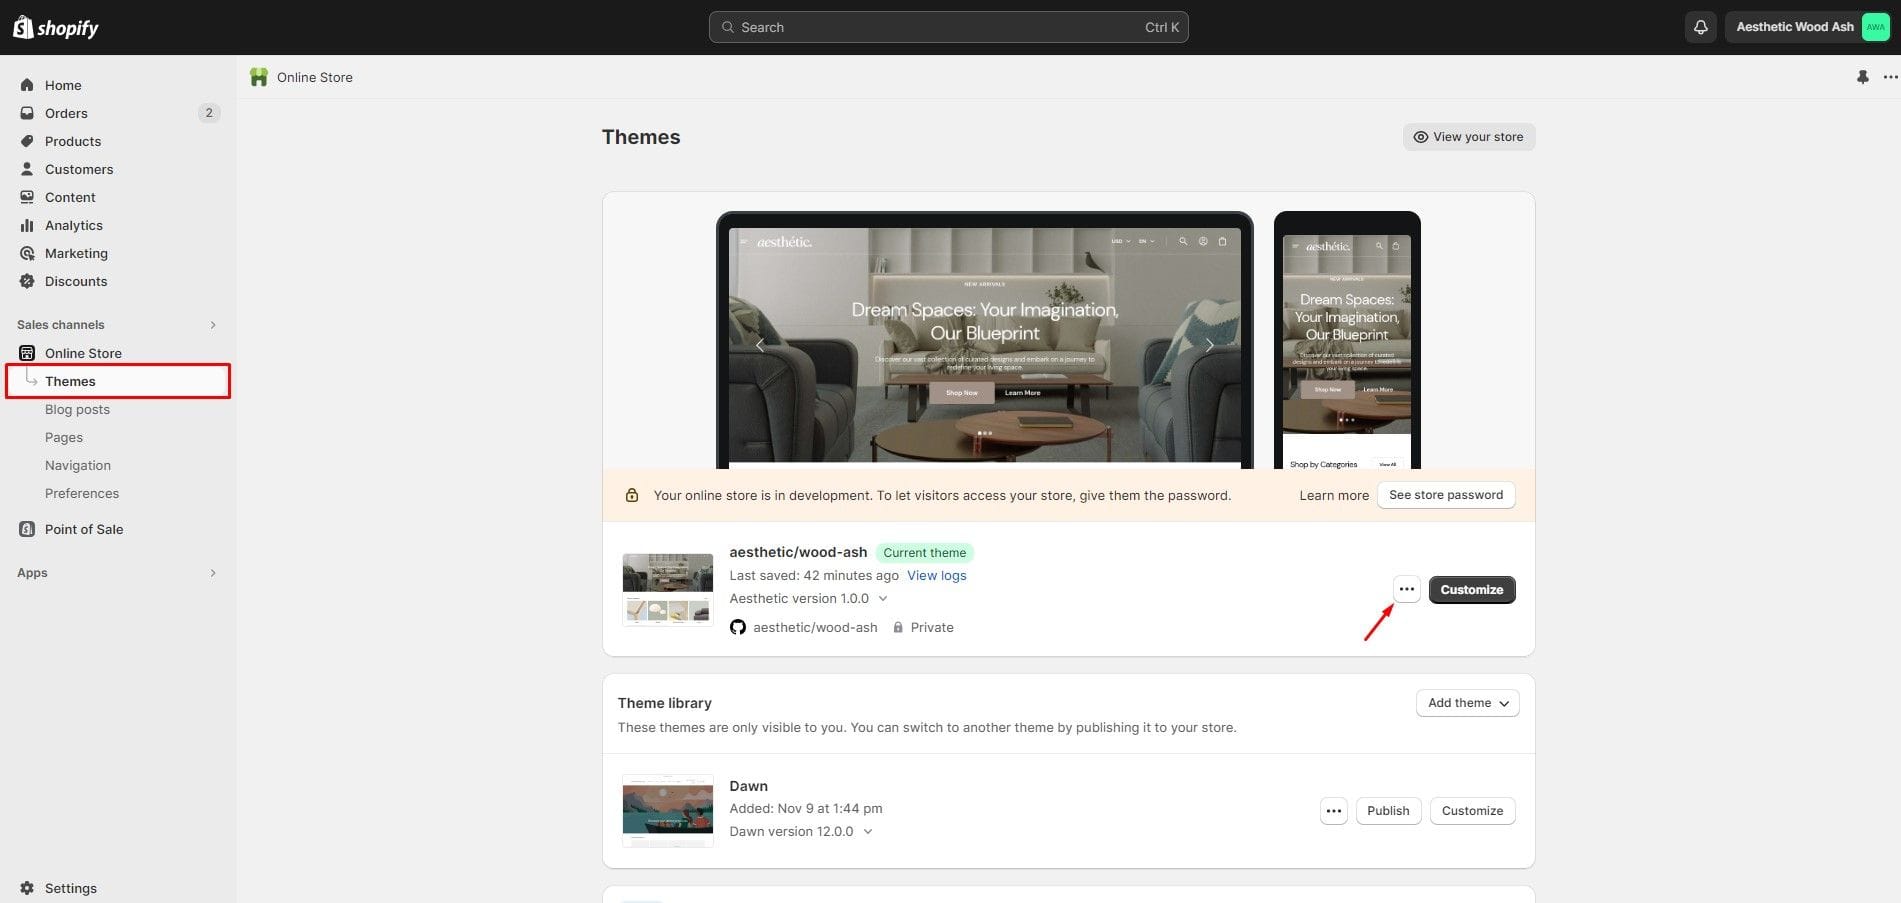This screenshot has height=903, width=1901.
Task: Open the View logs link
Action: (x=936, y=575)
